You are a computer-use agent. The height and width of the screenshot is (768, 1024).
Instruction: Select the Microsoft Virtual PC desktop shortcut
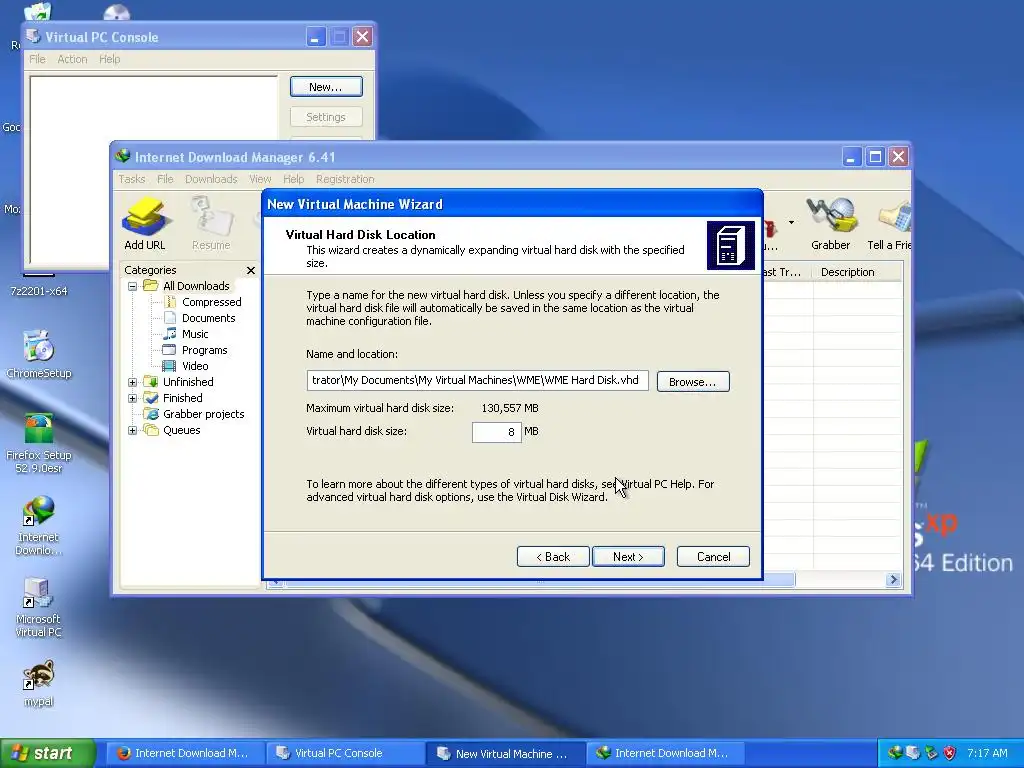coord(39,608)
